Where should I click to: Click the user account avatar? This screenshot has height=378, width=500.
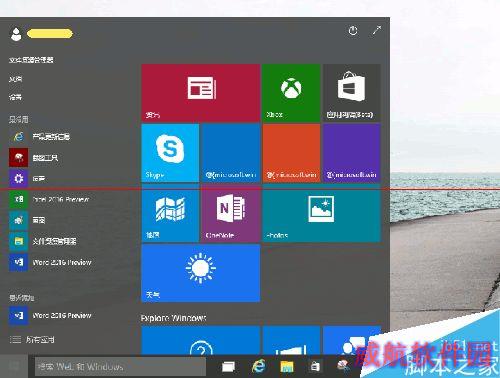pyautogui.click(x=16, y=34)
